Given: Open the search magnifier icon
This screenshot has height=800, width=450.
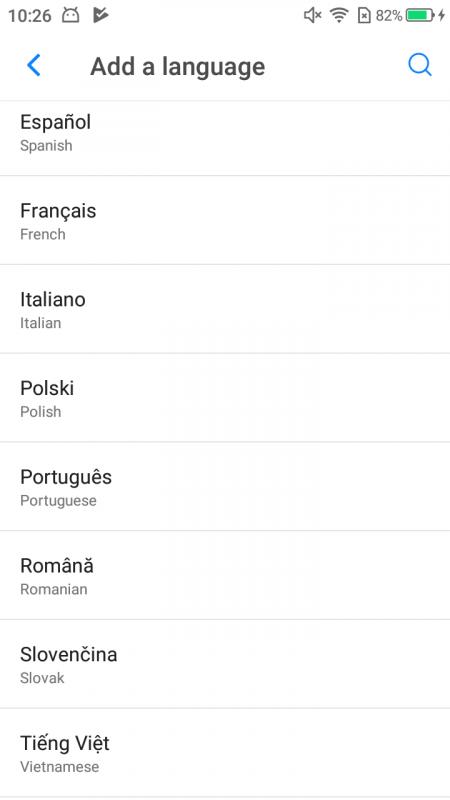Looking at the screenshot, I should [420, 65].
